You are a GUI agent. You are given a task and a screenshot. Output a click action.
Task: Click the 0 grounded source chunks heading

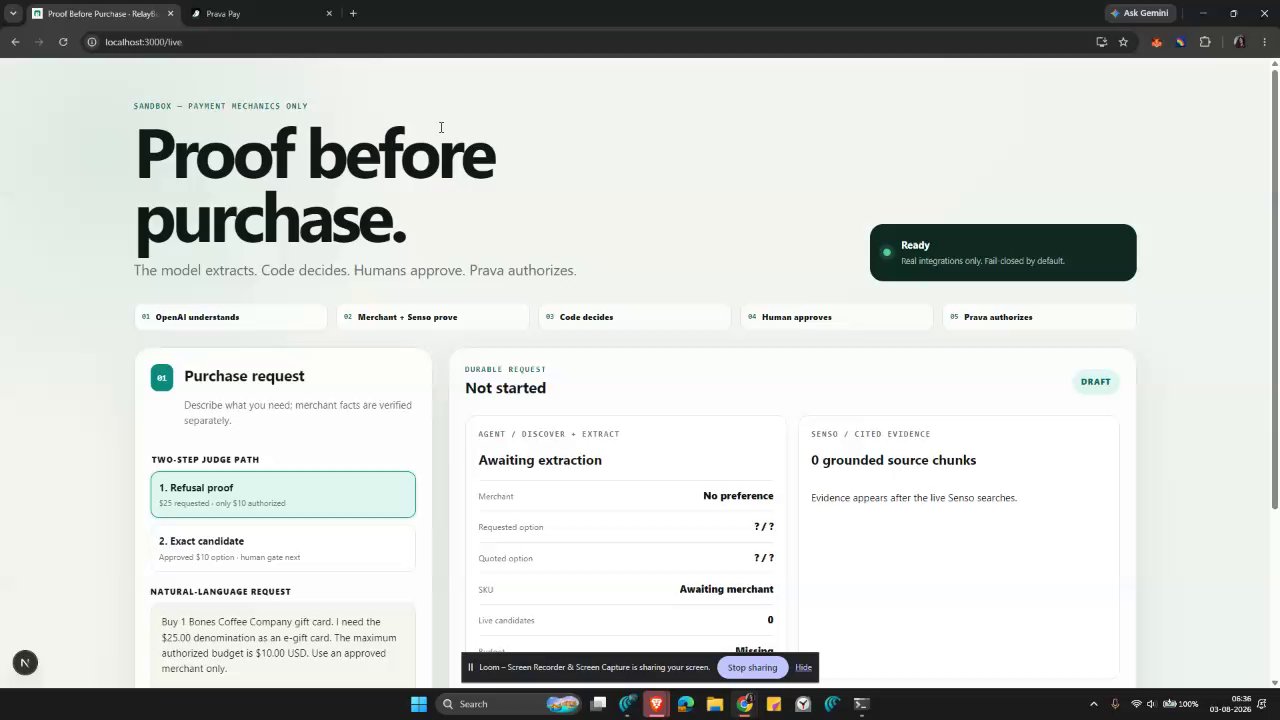893,460
